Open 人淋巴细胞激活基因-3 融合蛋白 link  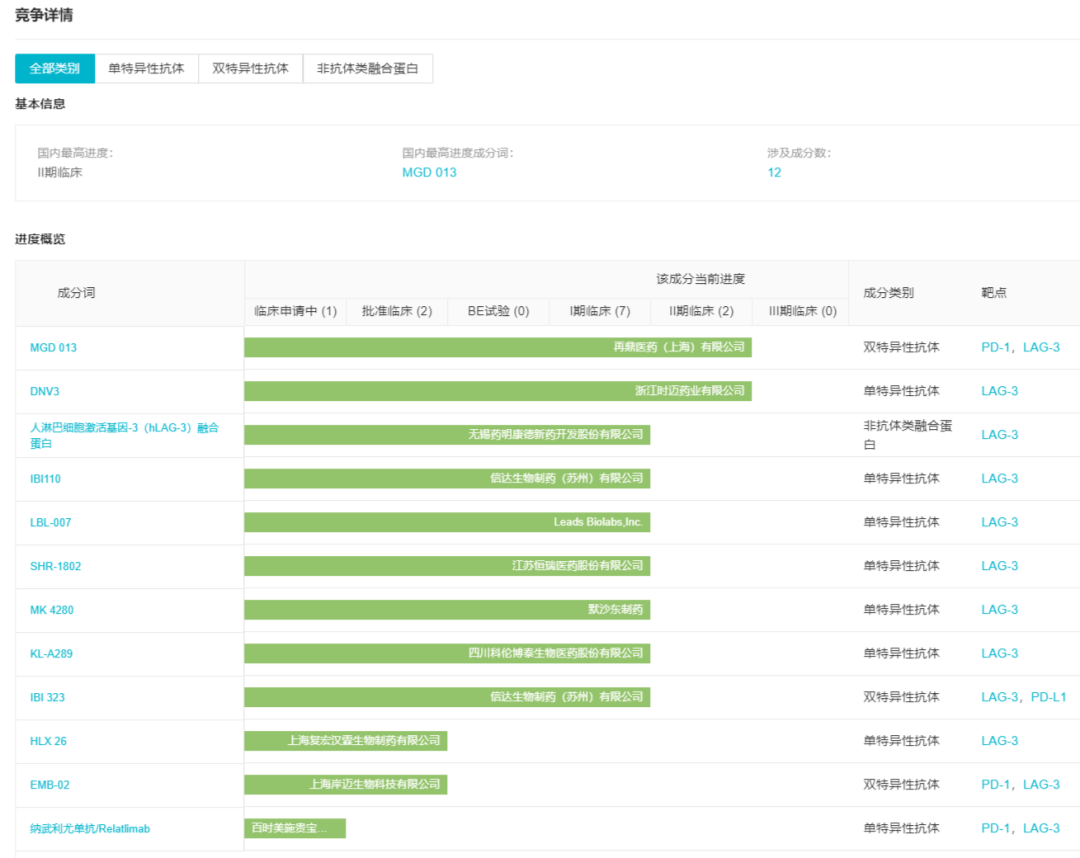[125, 435]
